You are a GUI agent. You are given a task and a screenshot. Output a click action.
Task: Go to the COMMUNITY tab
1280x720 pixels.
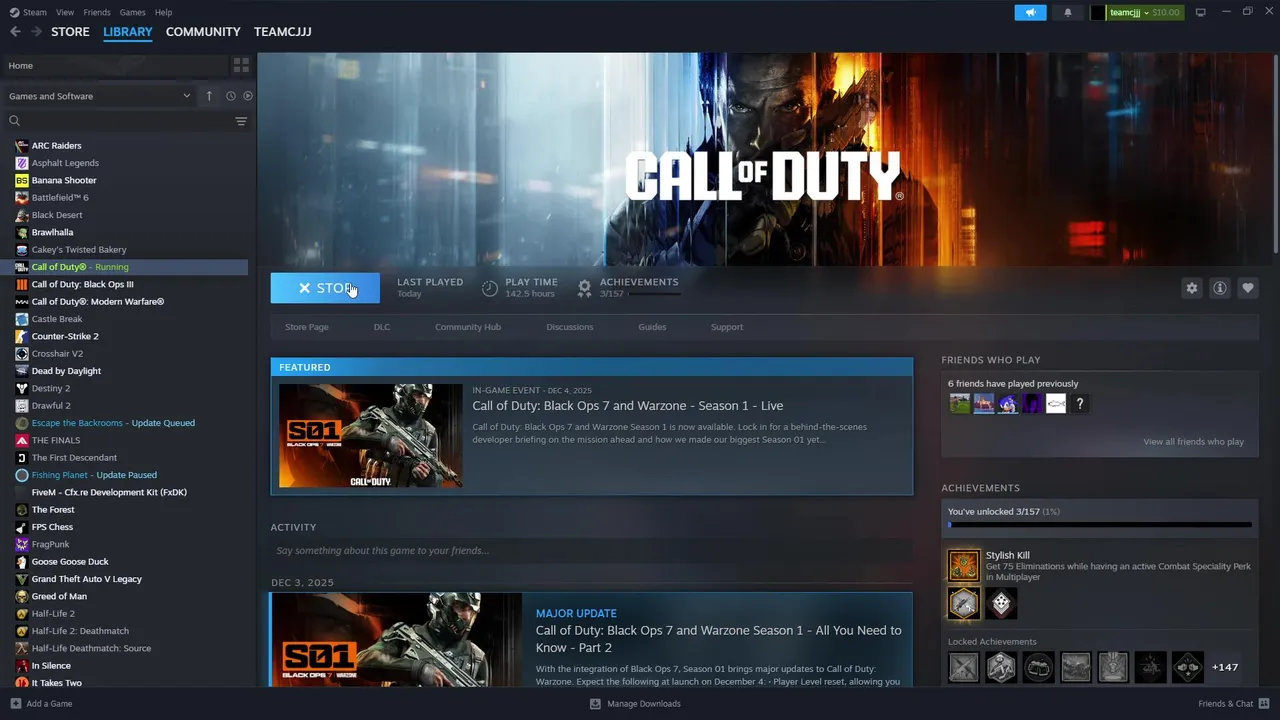203,32
